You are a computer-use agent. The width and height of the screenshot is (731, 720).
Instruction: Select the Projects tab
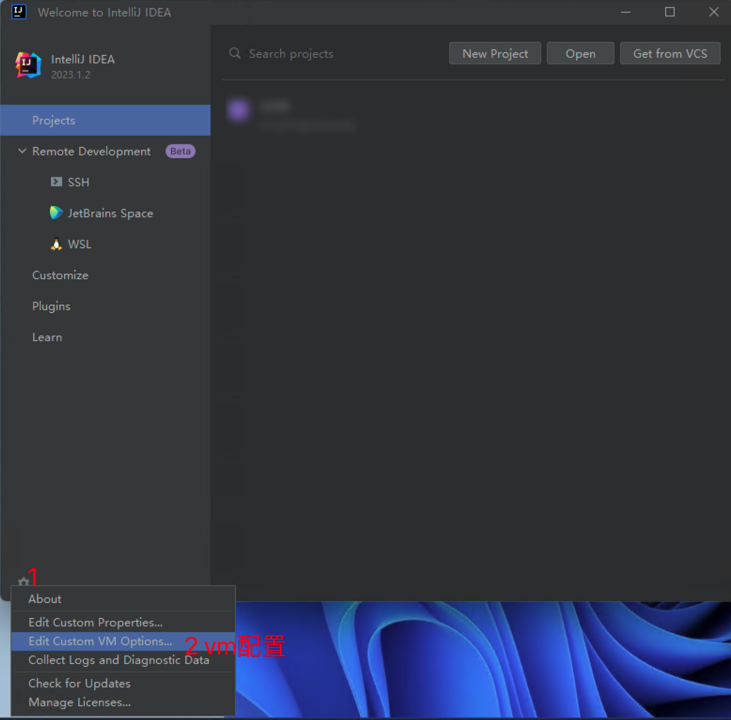pyautogui.click(x=105, y=120)
